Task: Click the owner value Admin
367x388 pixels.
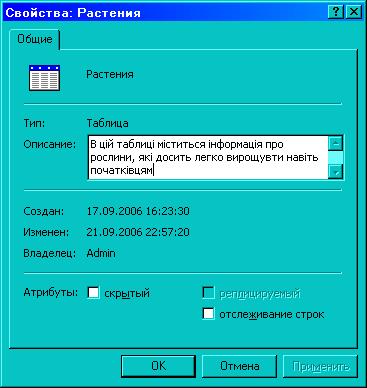Action: pyautogui.click(x=101, y=253)
